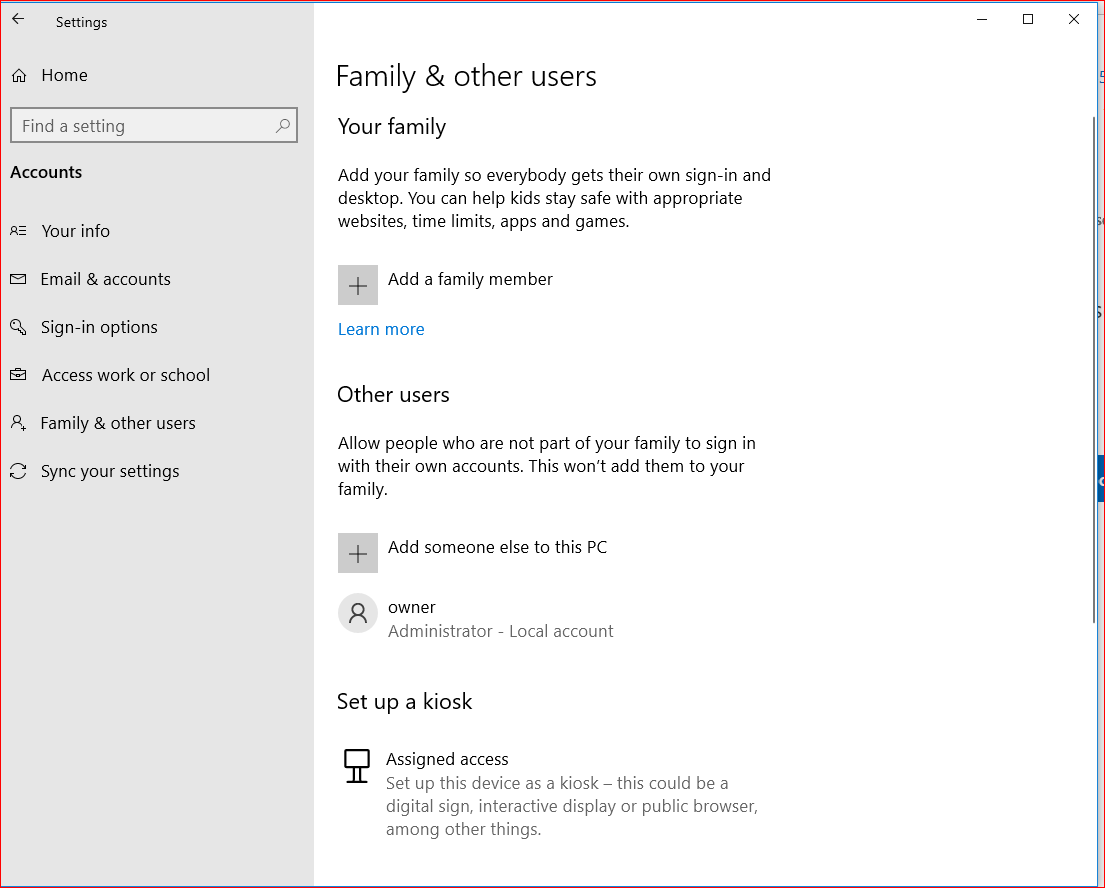Click the Home icon in the sidebar
This screenshot has height=888, width=1105.
[x=19, y=74]
